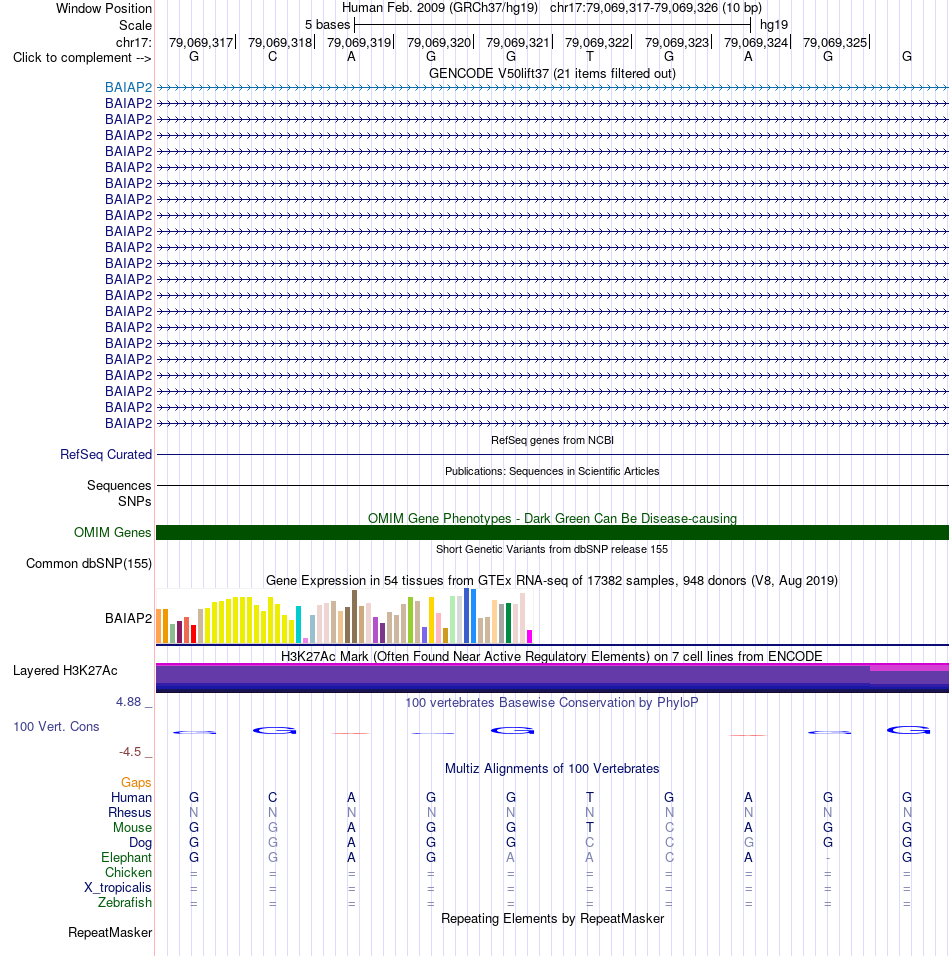Open the Layered H3K27Ac track label

click(x=65, y=671)
